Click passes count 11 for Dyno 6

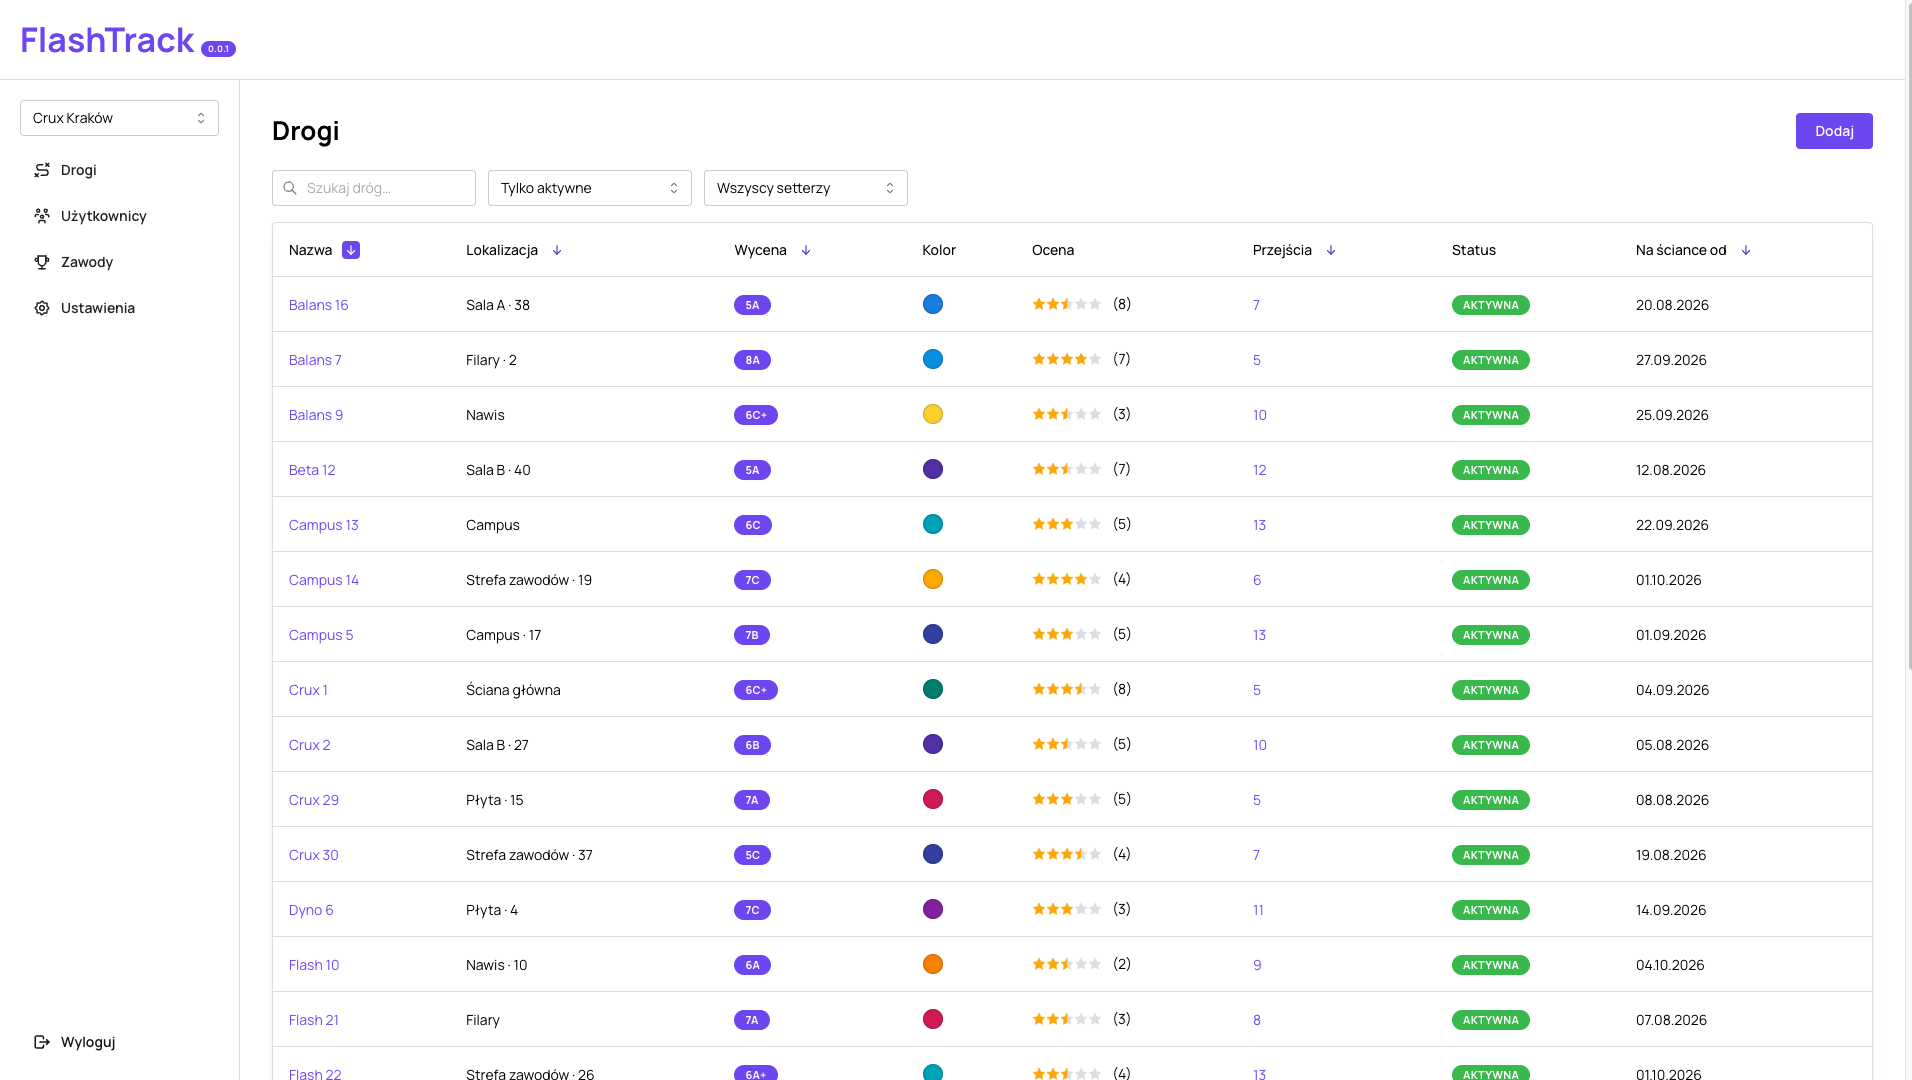[1258, 910]
